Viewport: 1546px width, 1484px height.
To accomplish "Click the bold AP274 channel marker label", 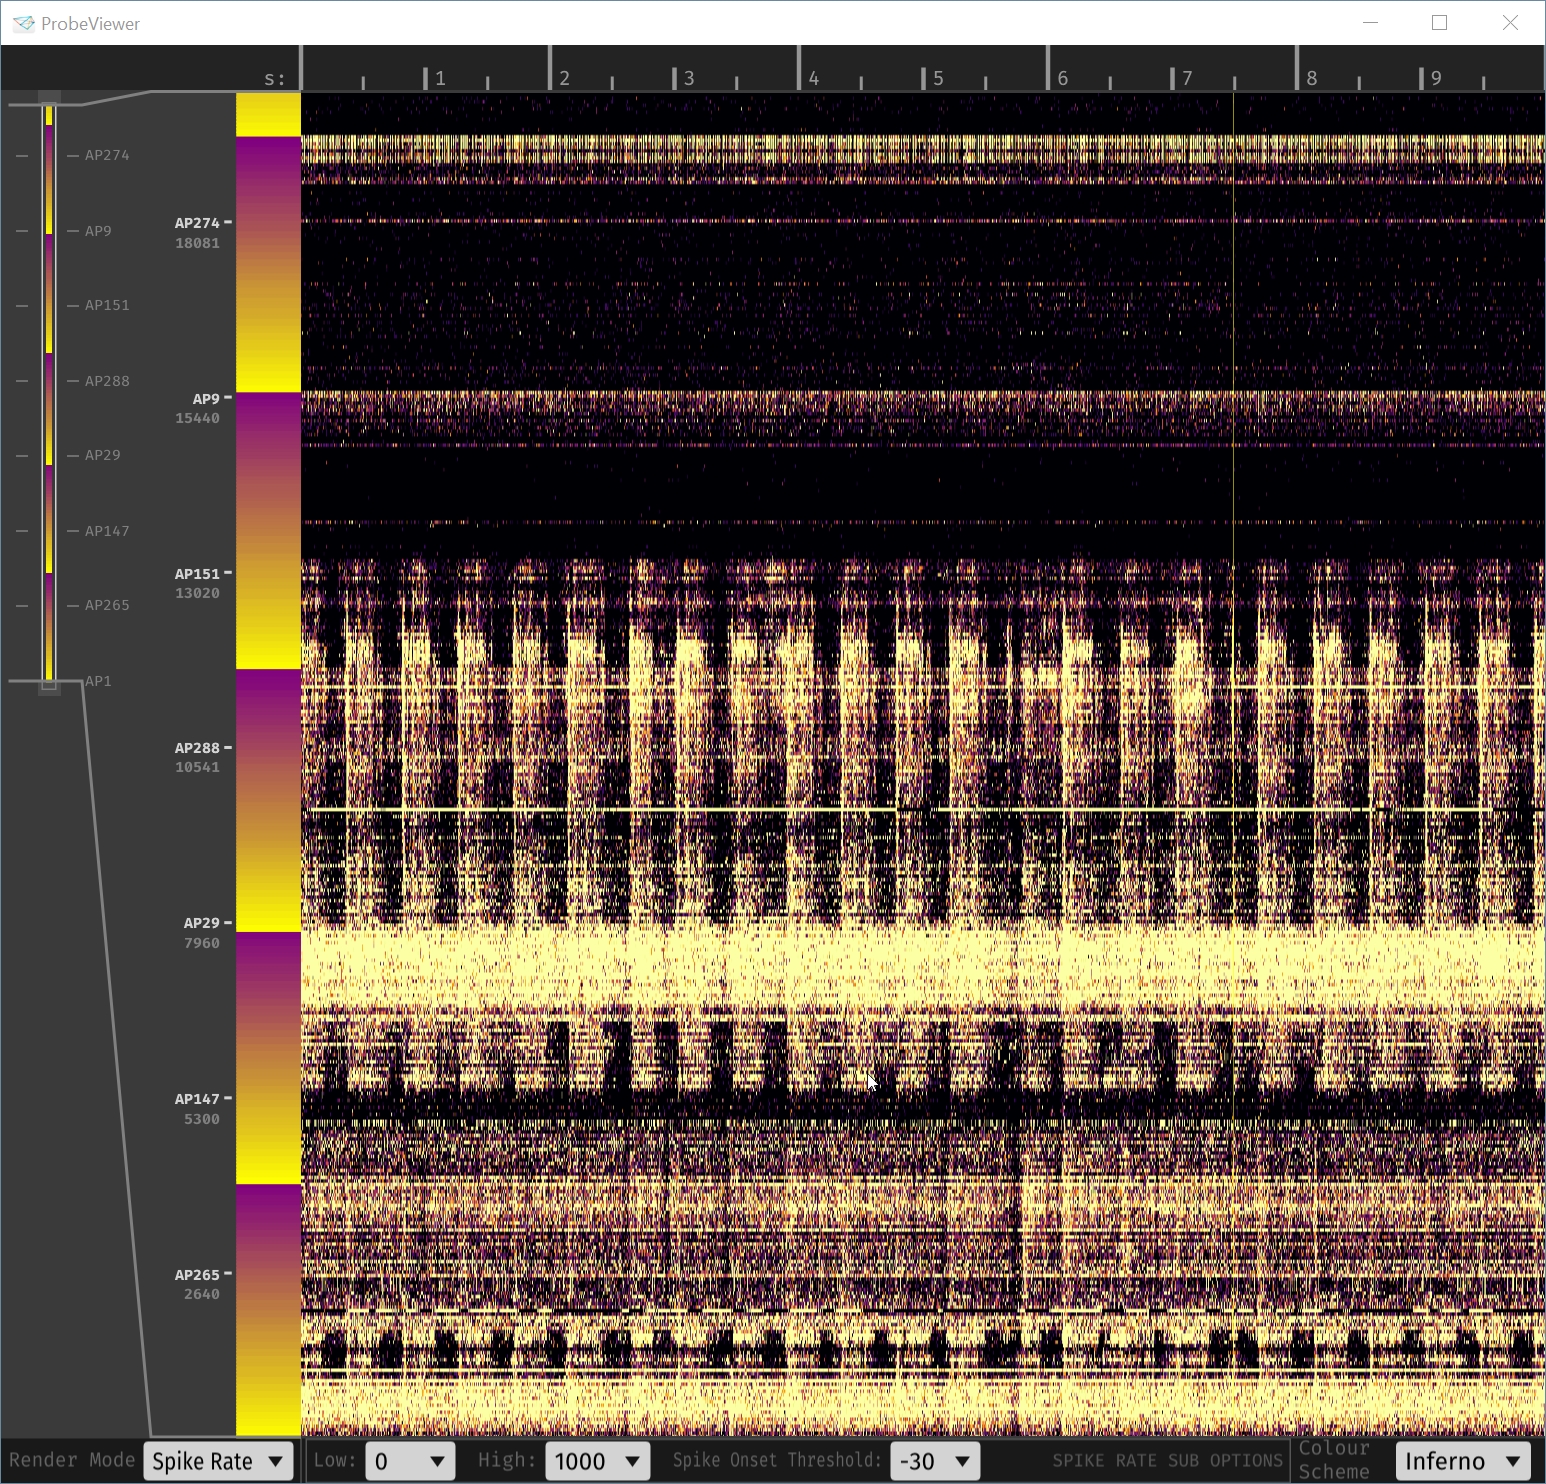I will (197, 223).
